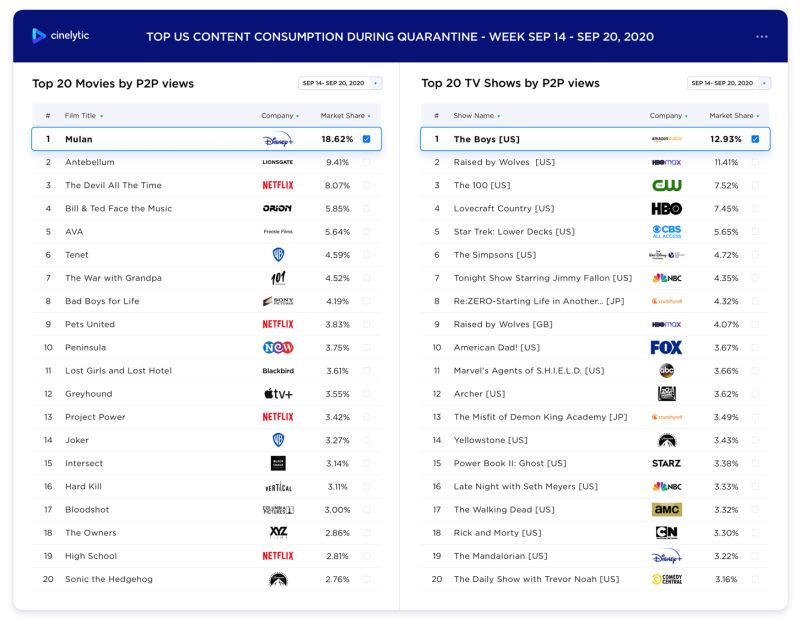Click the '#' column header in Movies table

click(48, 116)
